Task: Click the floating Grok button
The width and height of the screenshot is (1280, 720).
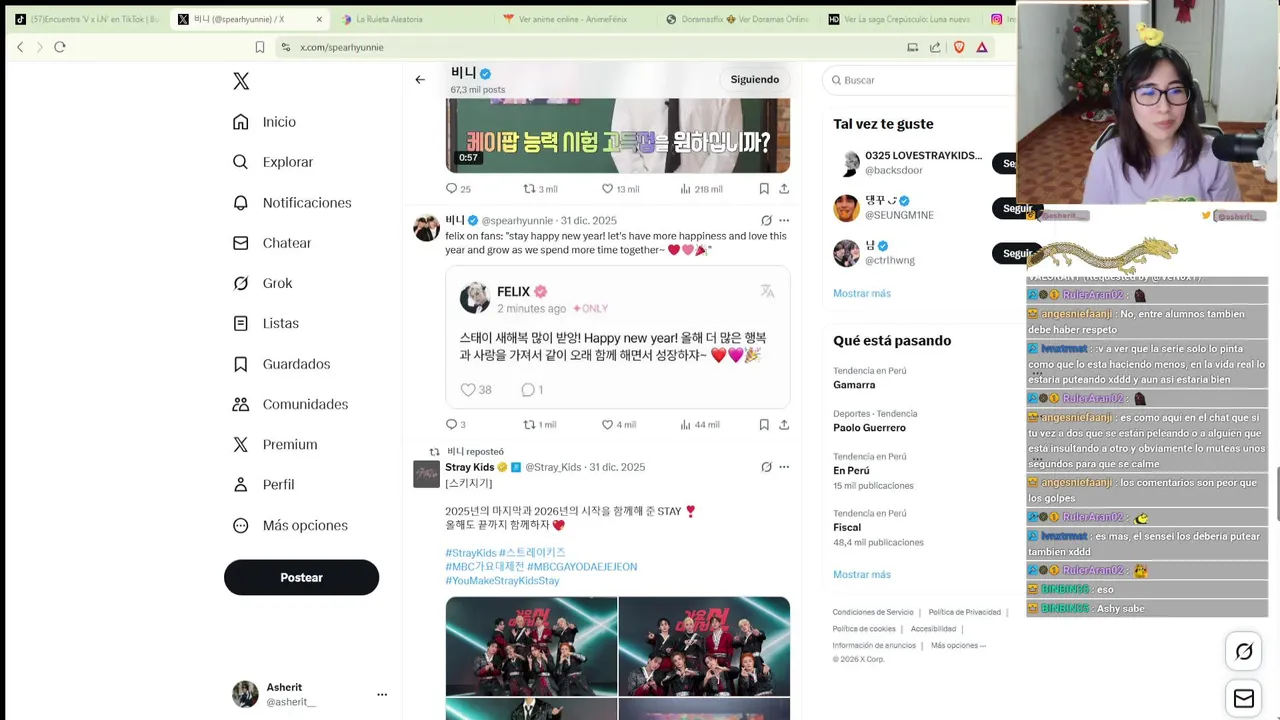Action: pos(1244,652)
